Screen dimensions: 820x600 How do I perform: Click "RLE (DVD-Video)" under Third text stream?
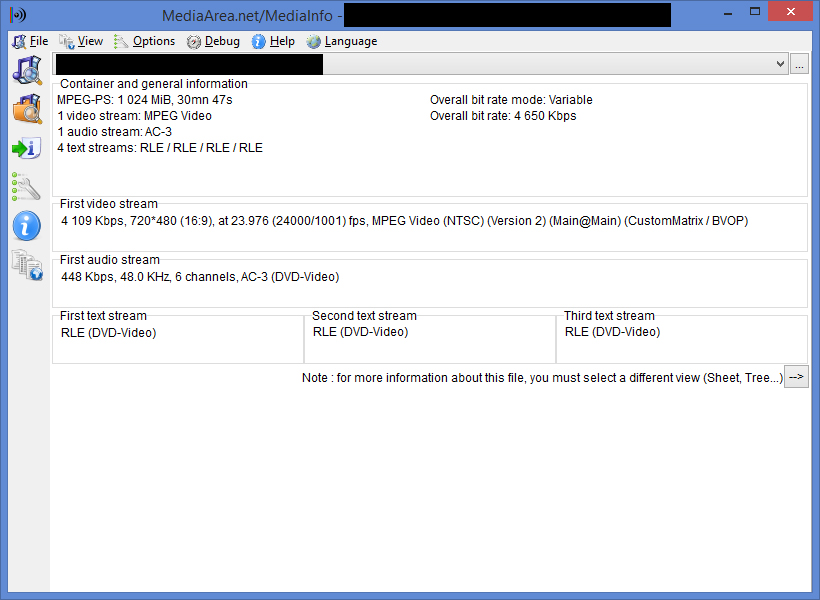pos(612,332)
